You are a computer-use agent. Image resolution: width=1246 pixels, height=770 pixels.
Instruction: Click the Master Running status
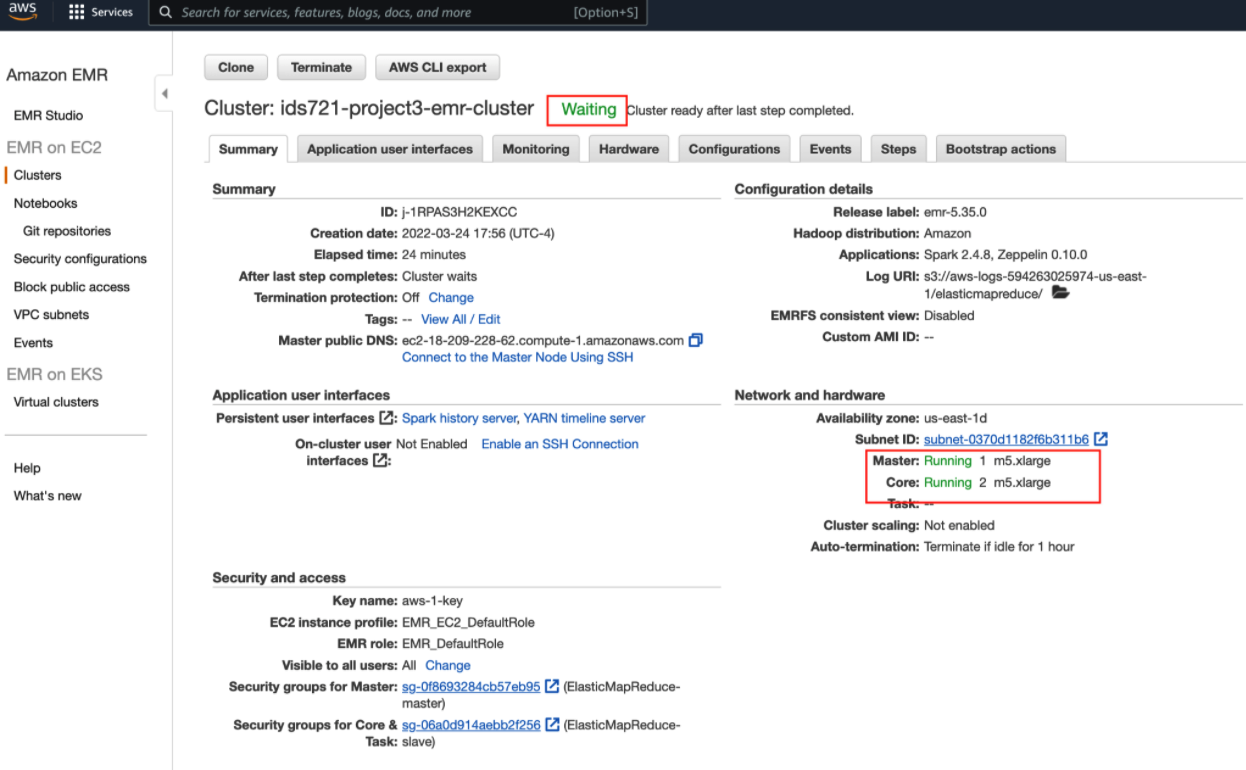[948, 461]
